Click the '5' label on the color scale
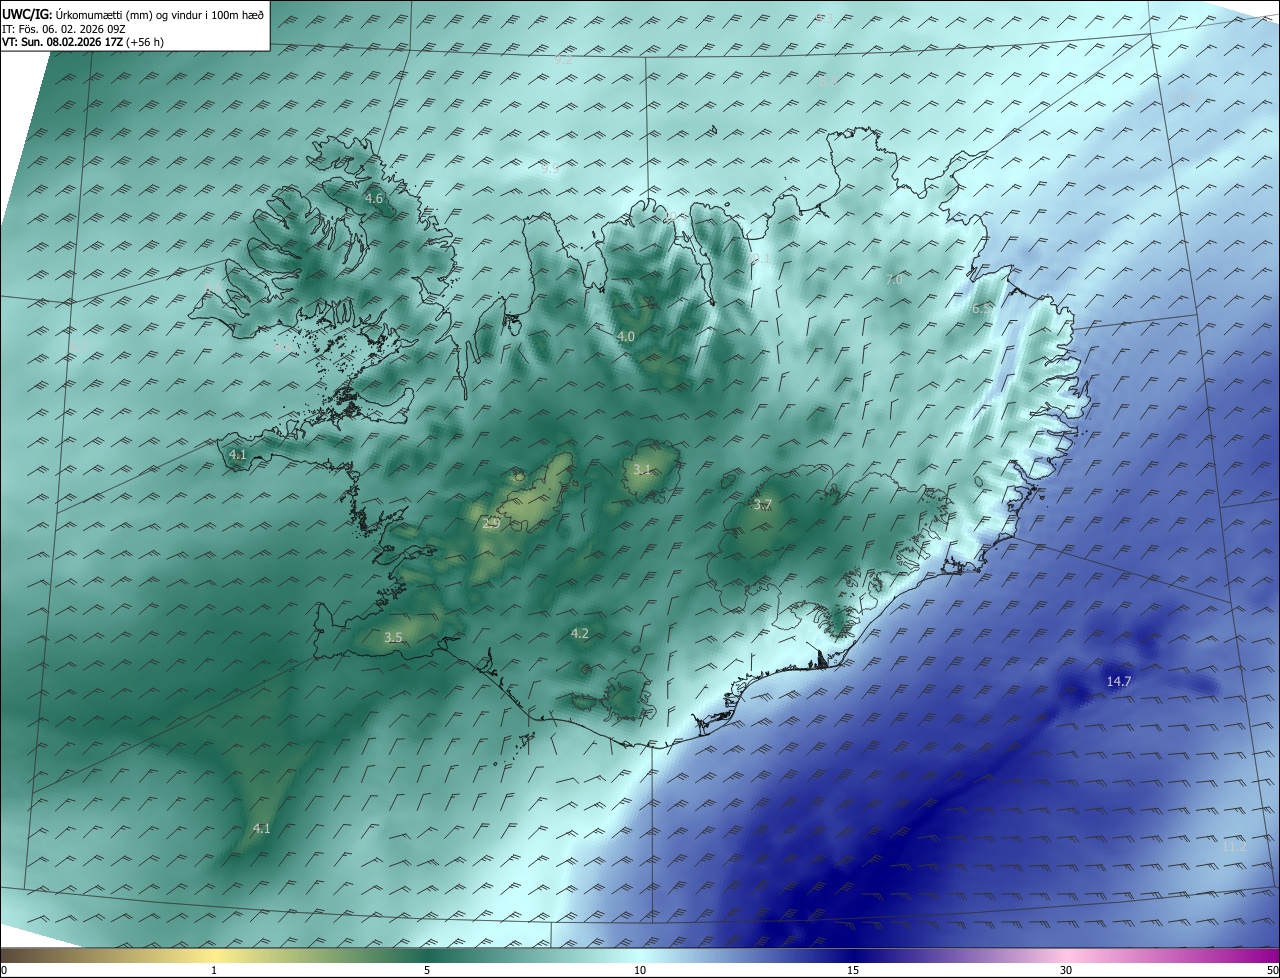 click(427, 970)
